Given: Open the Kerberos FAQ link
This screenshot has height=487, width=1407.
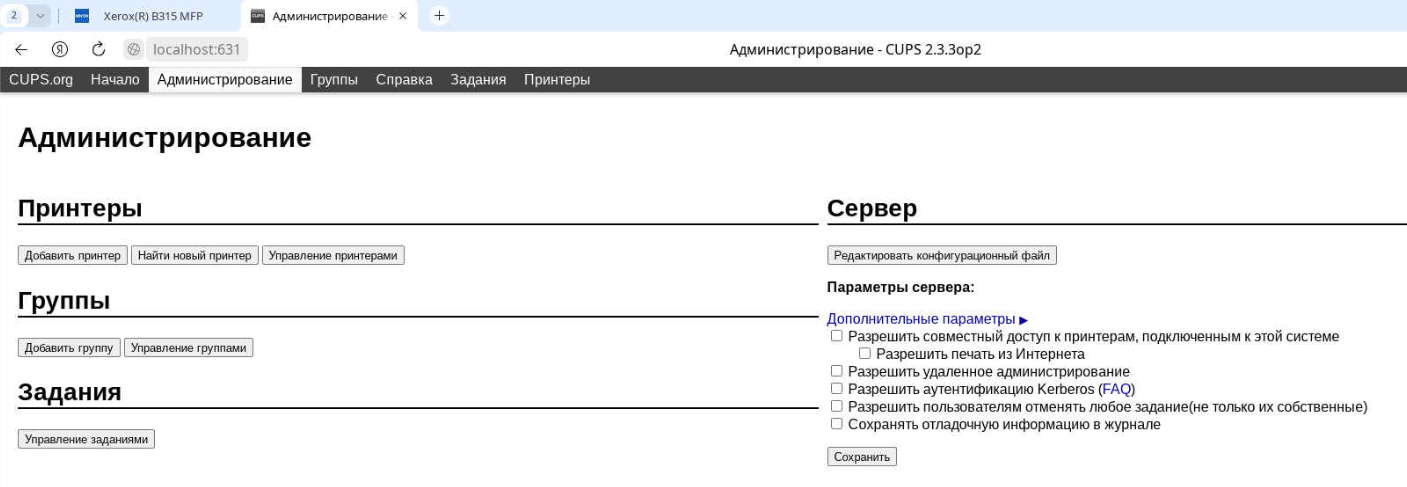Looking at the screenshot, I should 1116,389.
